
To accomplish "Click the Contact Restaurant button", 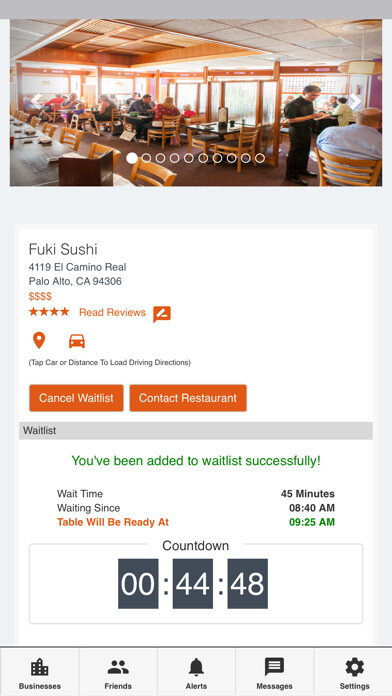I will point(188,398).
